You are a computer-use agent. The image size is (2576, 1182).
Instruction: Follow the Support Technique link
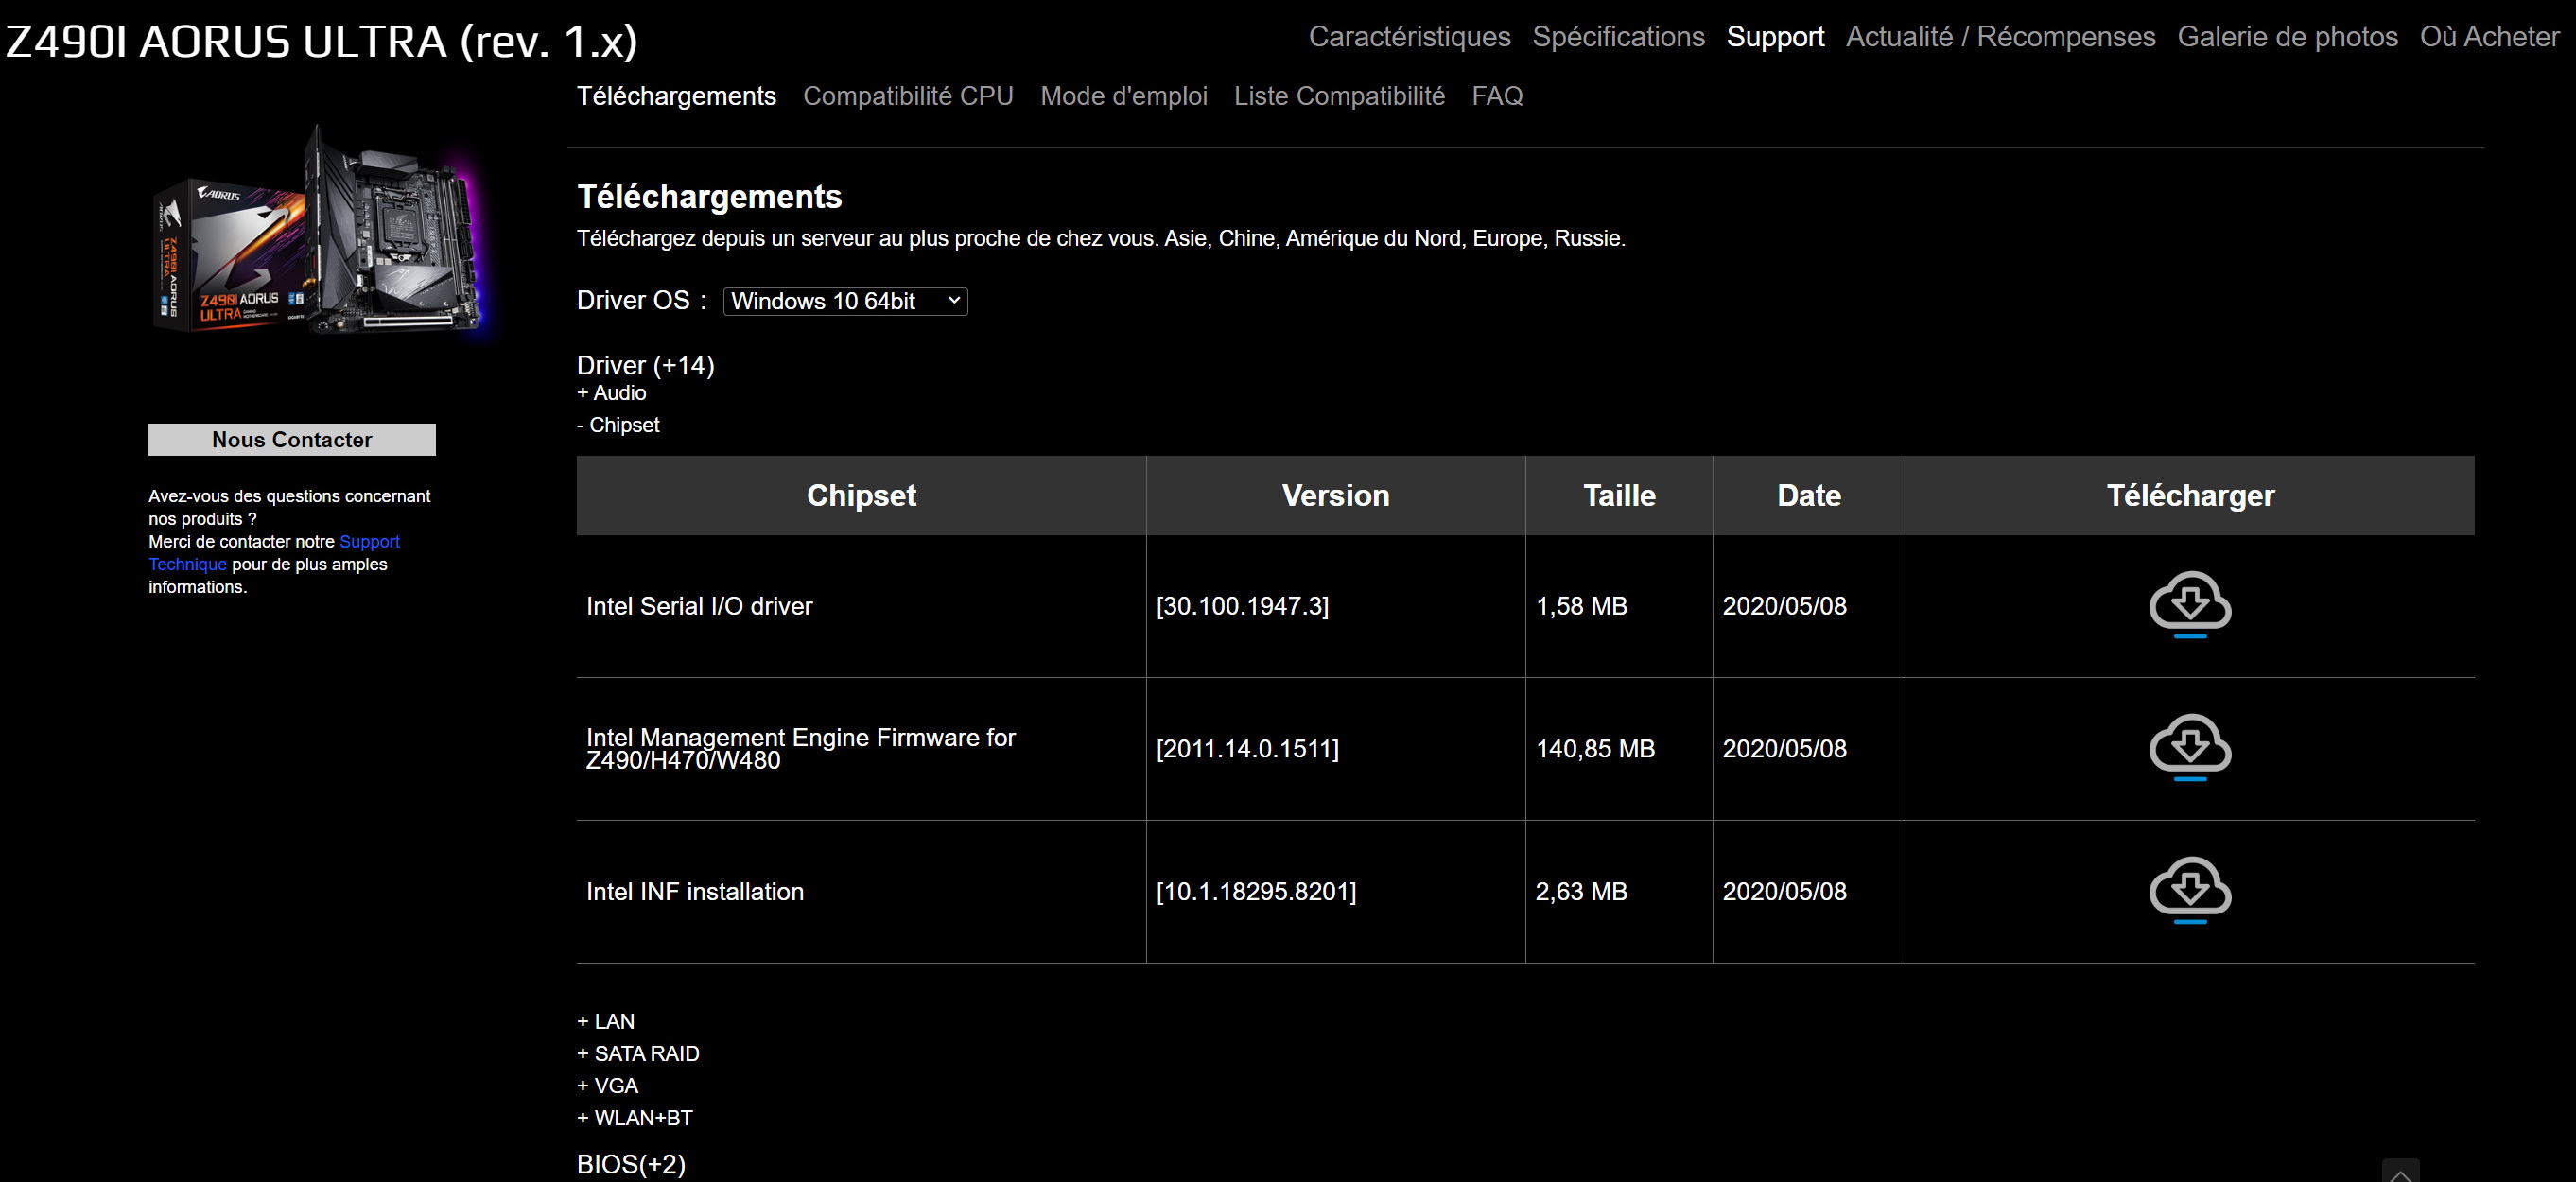tap(368, 541)
